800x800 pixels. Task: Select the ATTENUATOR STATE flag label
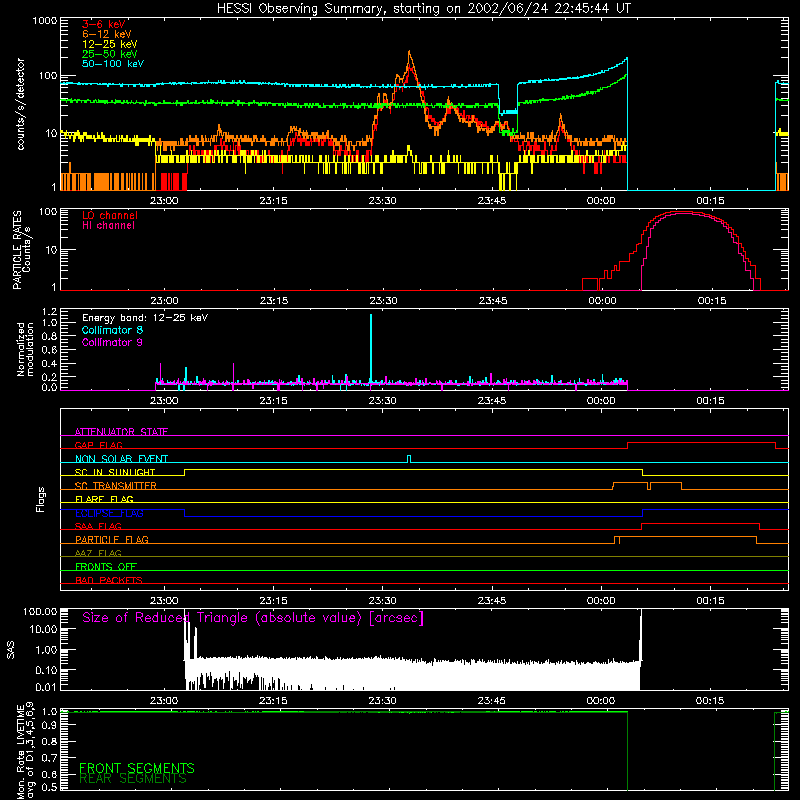coord(121,432)
